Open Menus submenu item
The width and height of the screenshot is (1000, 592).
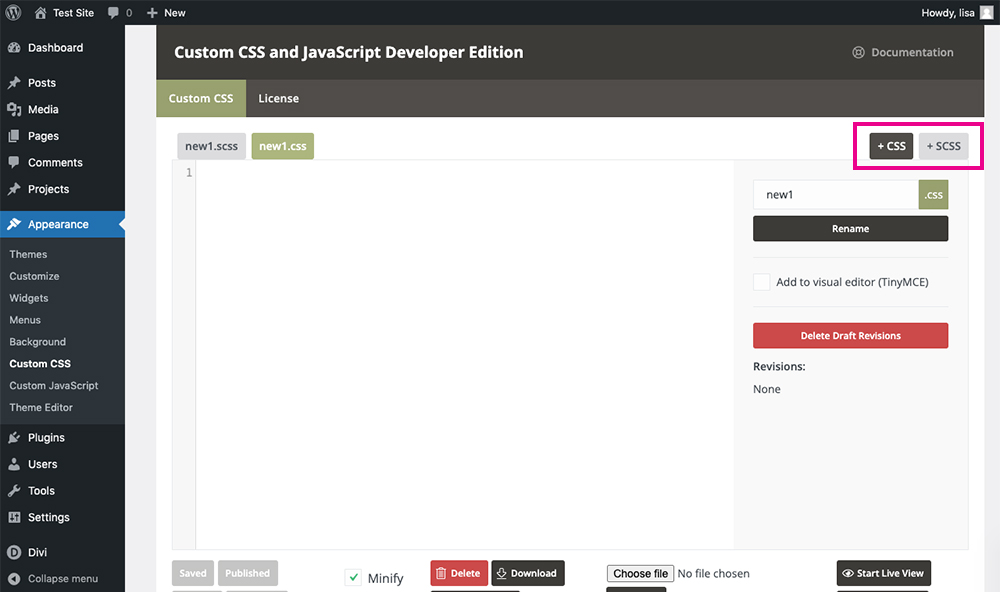25,320
